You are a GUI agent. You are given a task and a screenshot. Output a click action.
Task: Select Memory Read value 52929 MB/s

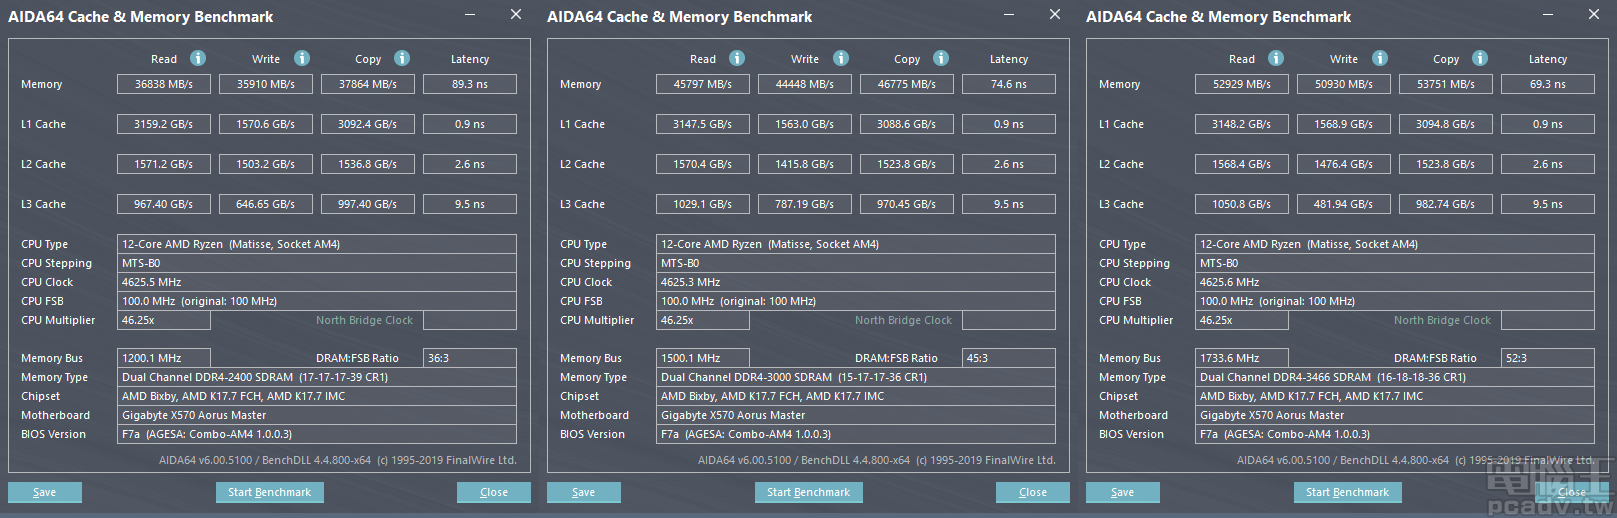[1242, 84]
